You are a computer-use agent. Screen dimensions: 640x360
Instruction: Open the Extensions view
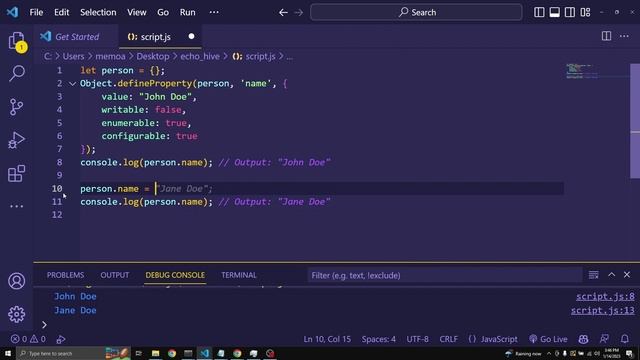click(x=17, y=173)
